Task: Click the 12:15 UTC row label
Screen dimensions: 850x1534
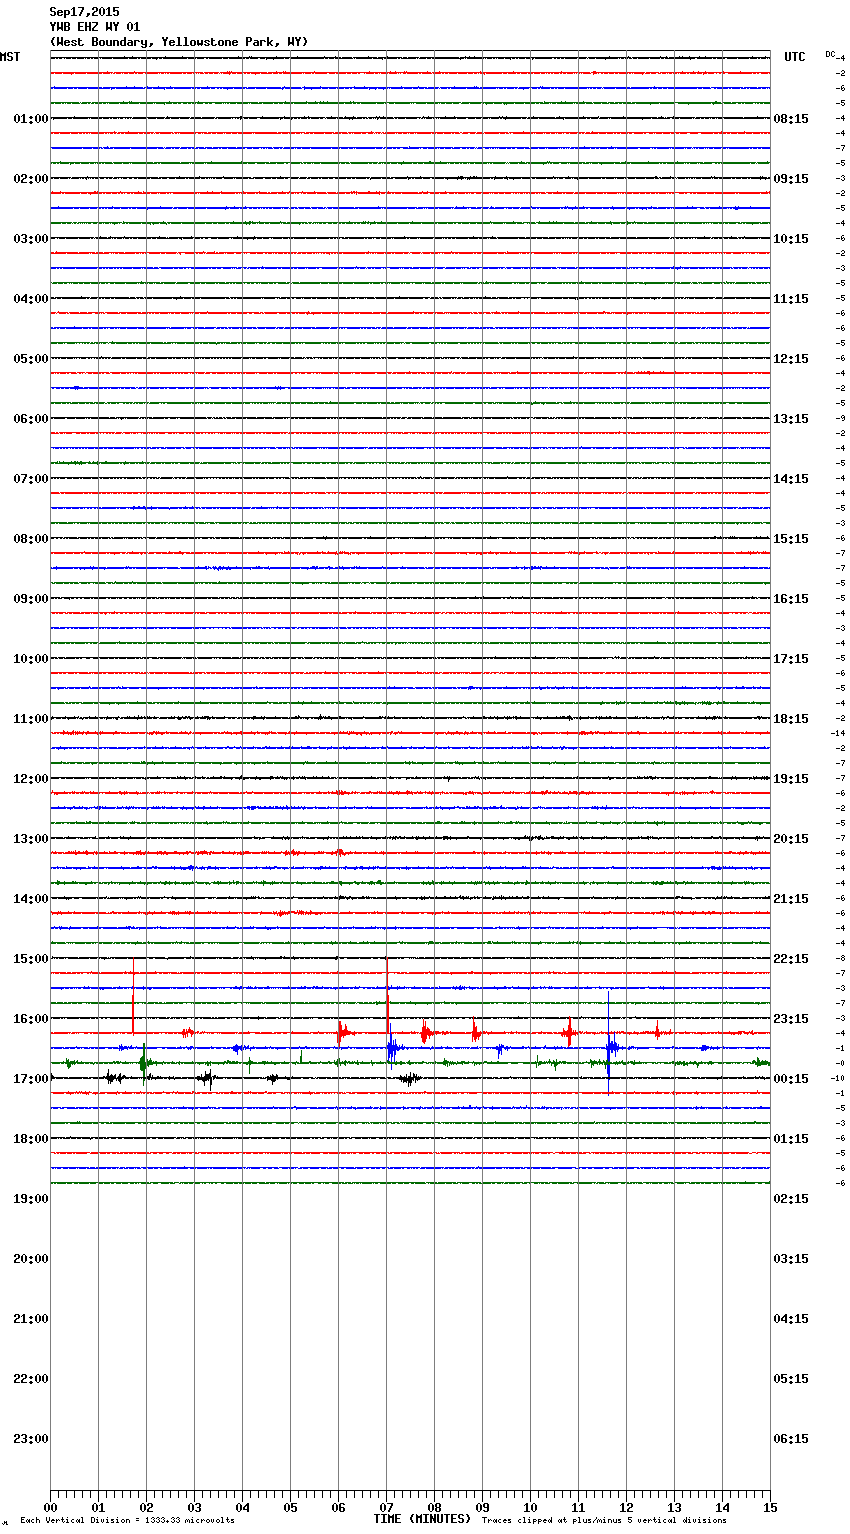Action: pos(791,359)
